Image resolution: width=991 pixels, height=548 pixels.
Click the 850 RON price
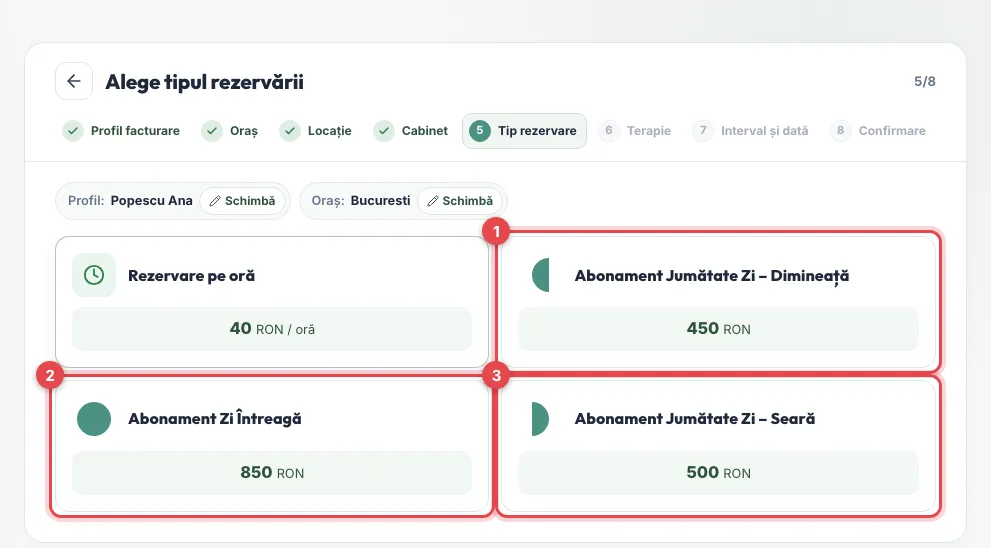[x=272, y=472]
